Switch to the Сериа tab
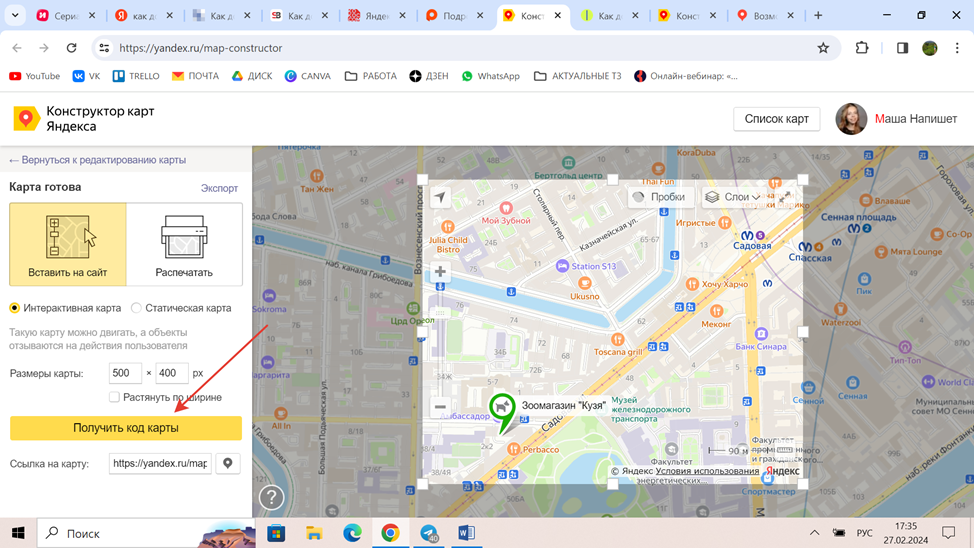The width and height of the screenshot is (974, 548). pos(66,16)
